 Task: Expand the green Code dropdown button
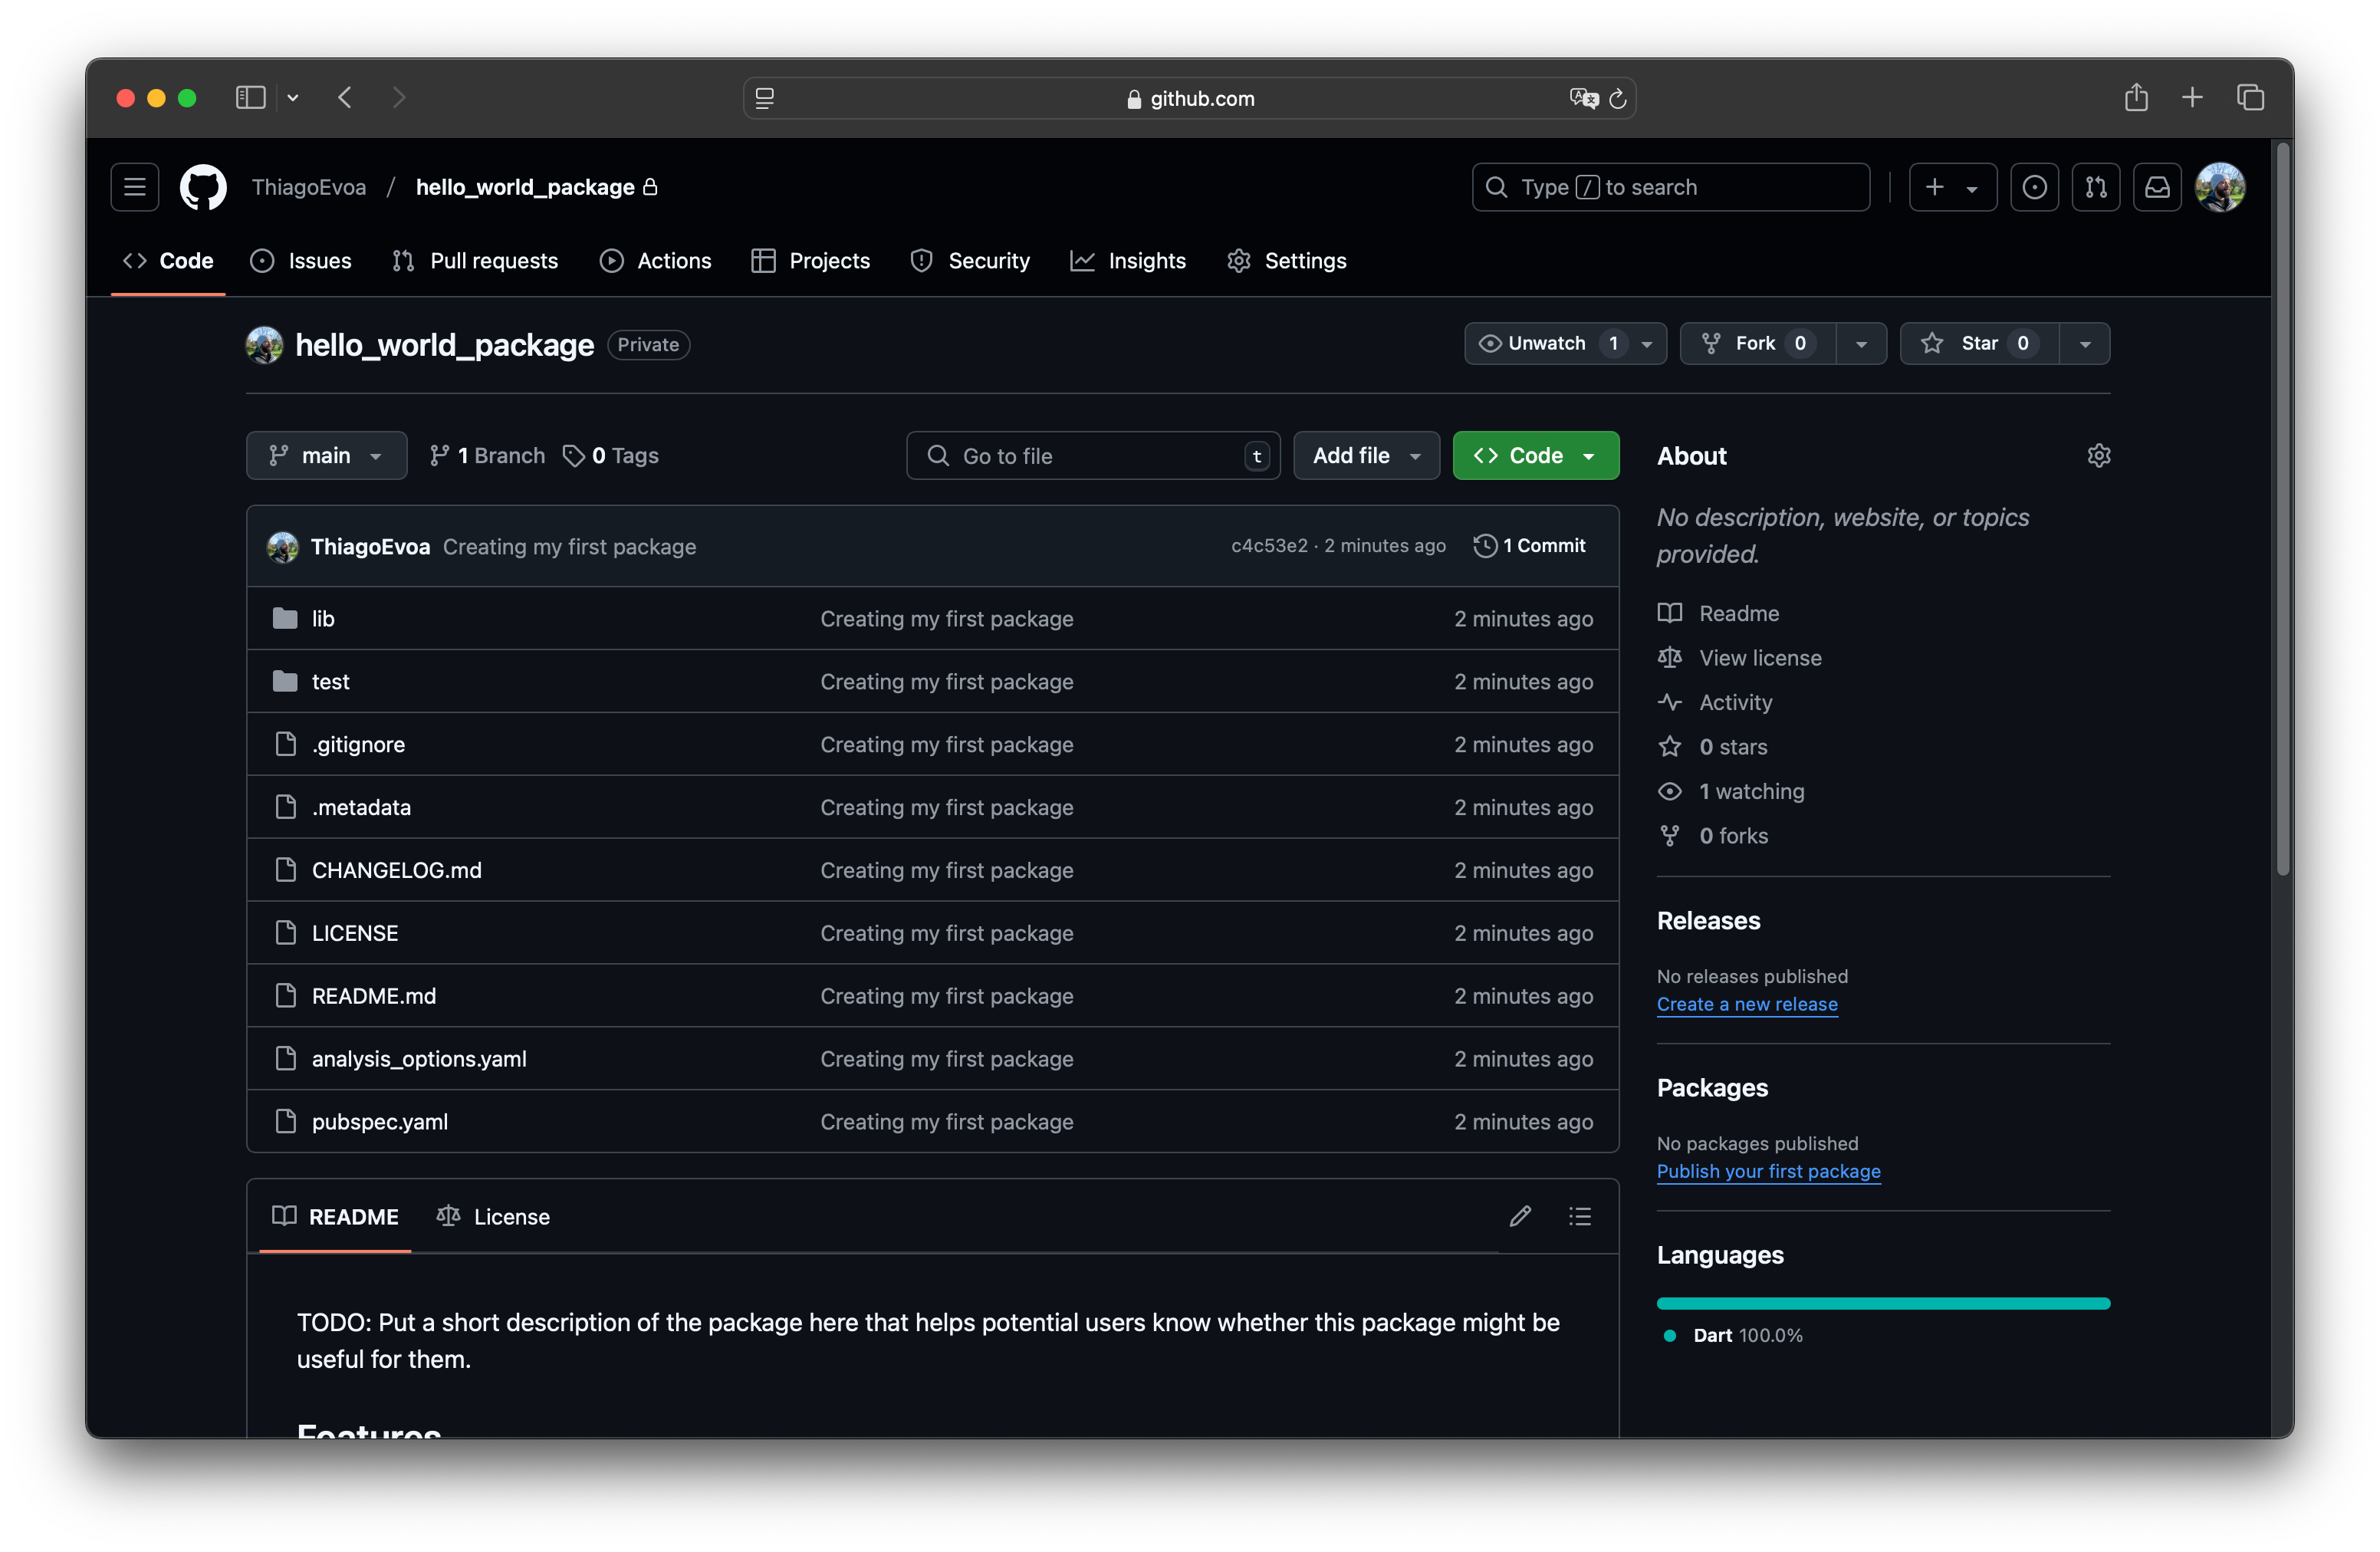pos(1535,456)
